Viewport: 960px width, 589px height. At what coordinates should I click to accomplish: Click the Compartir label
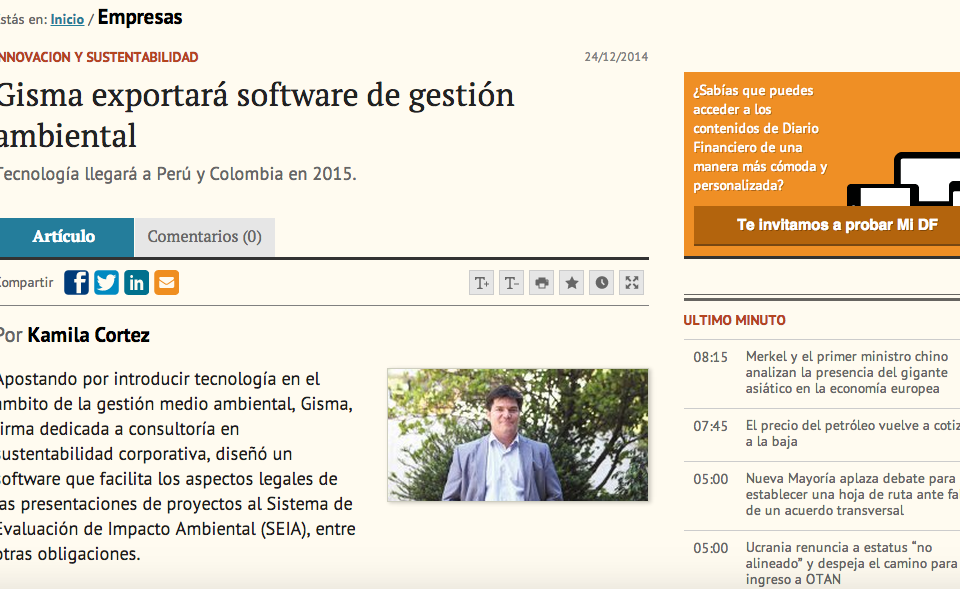pyautogui.click(x=26, y=283)
